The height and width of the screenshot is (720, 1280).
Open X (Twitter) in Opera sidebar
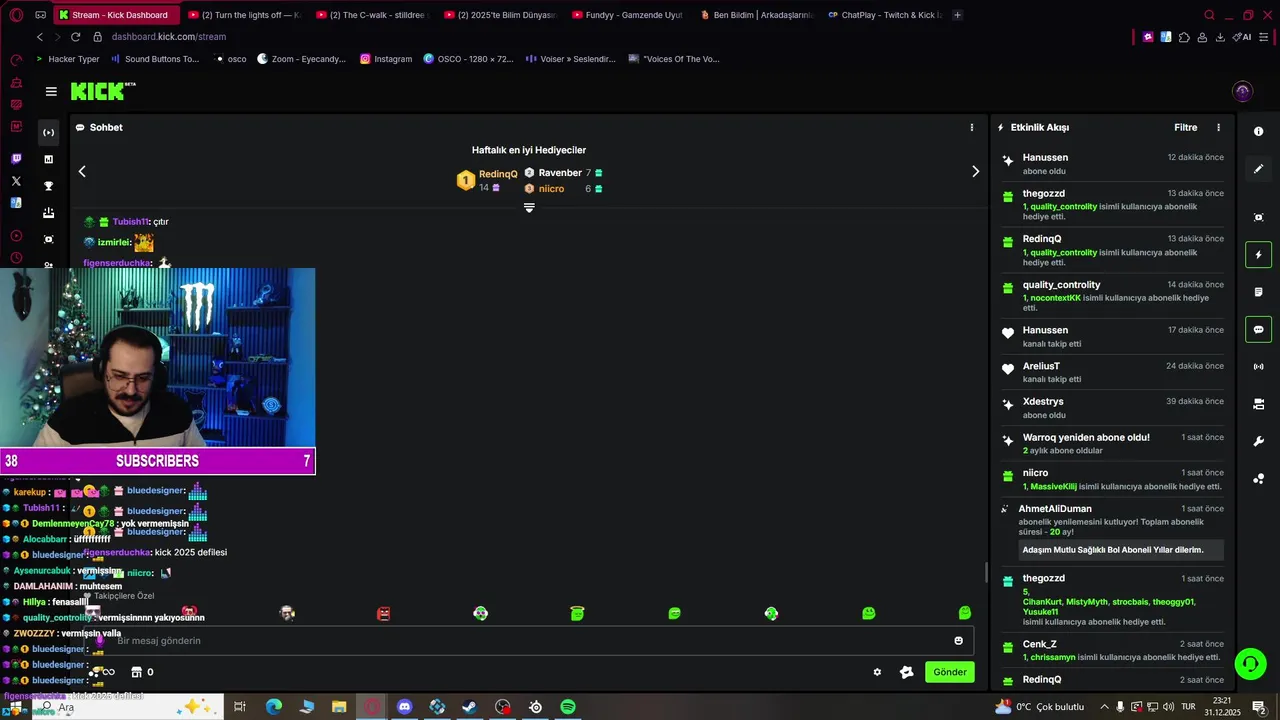point(16,181)
